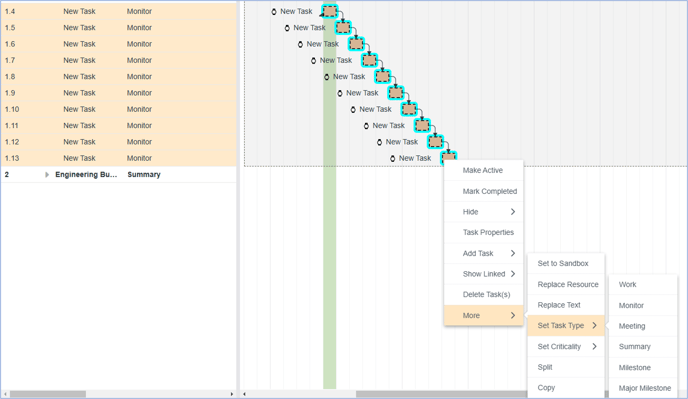This screenshot has width=688, height=399.
Task: Click the task table horizontal scrollbar thumb
Action: [48, 394]
